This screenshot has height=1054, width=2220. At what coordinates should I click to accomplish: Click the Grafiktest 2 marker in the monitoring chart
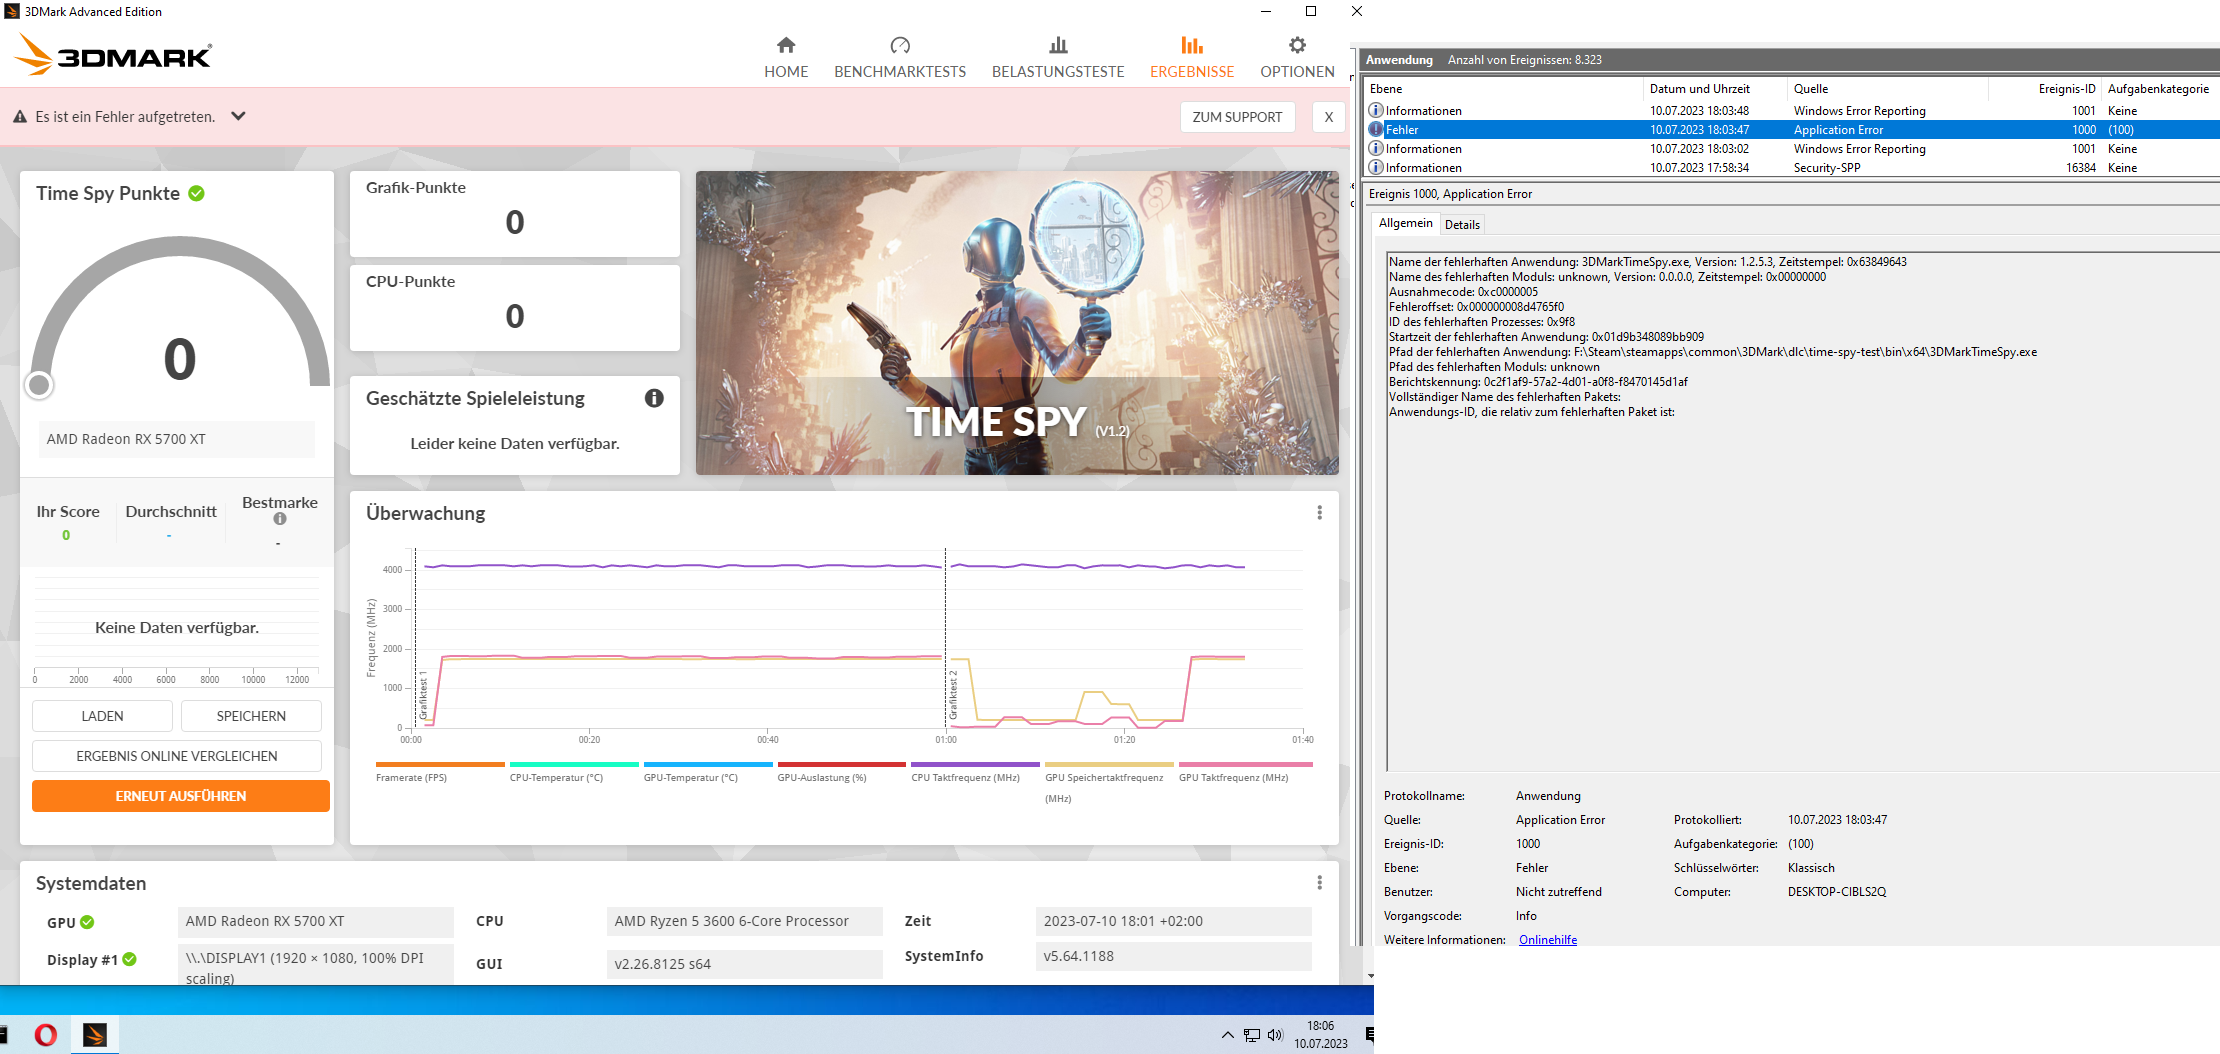pyautogui.click(x=953, y=695)
